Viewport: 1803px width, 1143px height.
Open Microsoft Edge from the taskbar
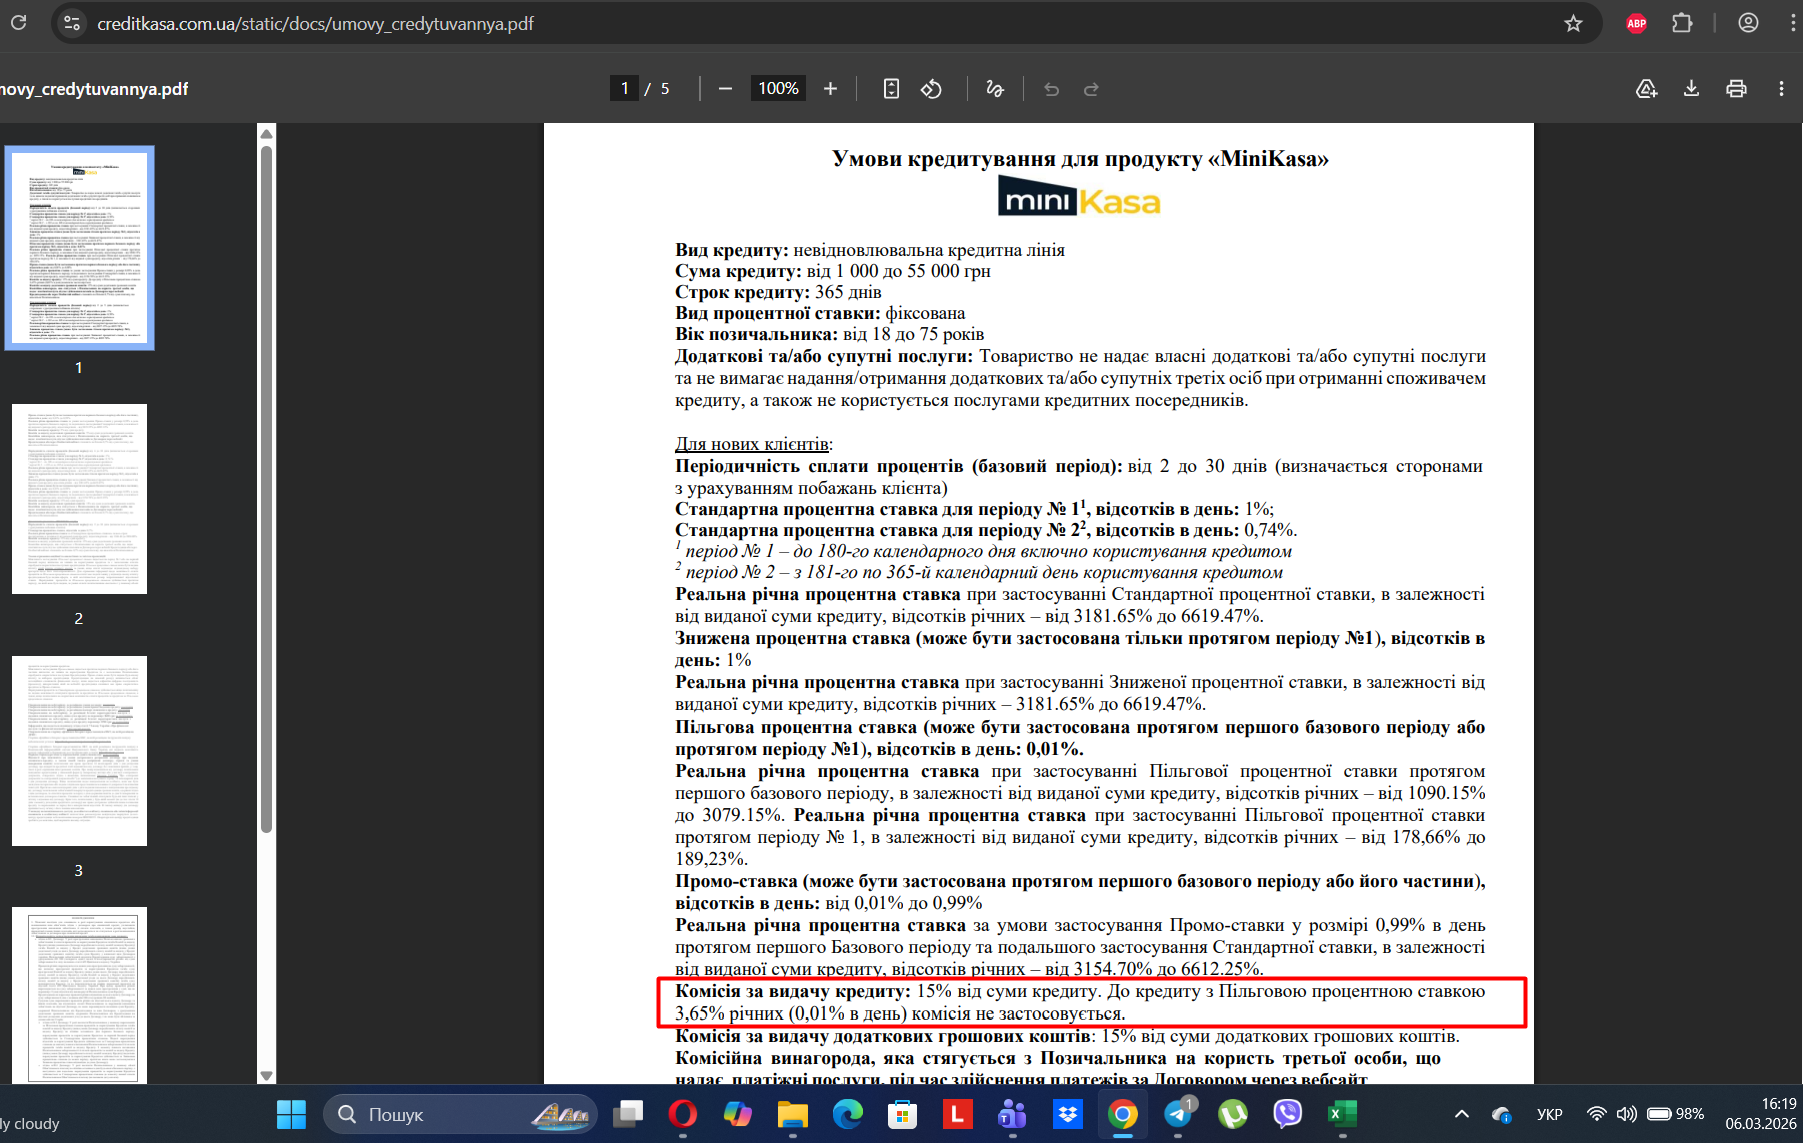[848, 1114]
